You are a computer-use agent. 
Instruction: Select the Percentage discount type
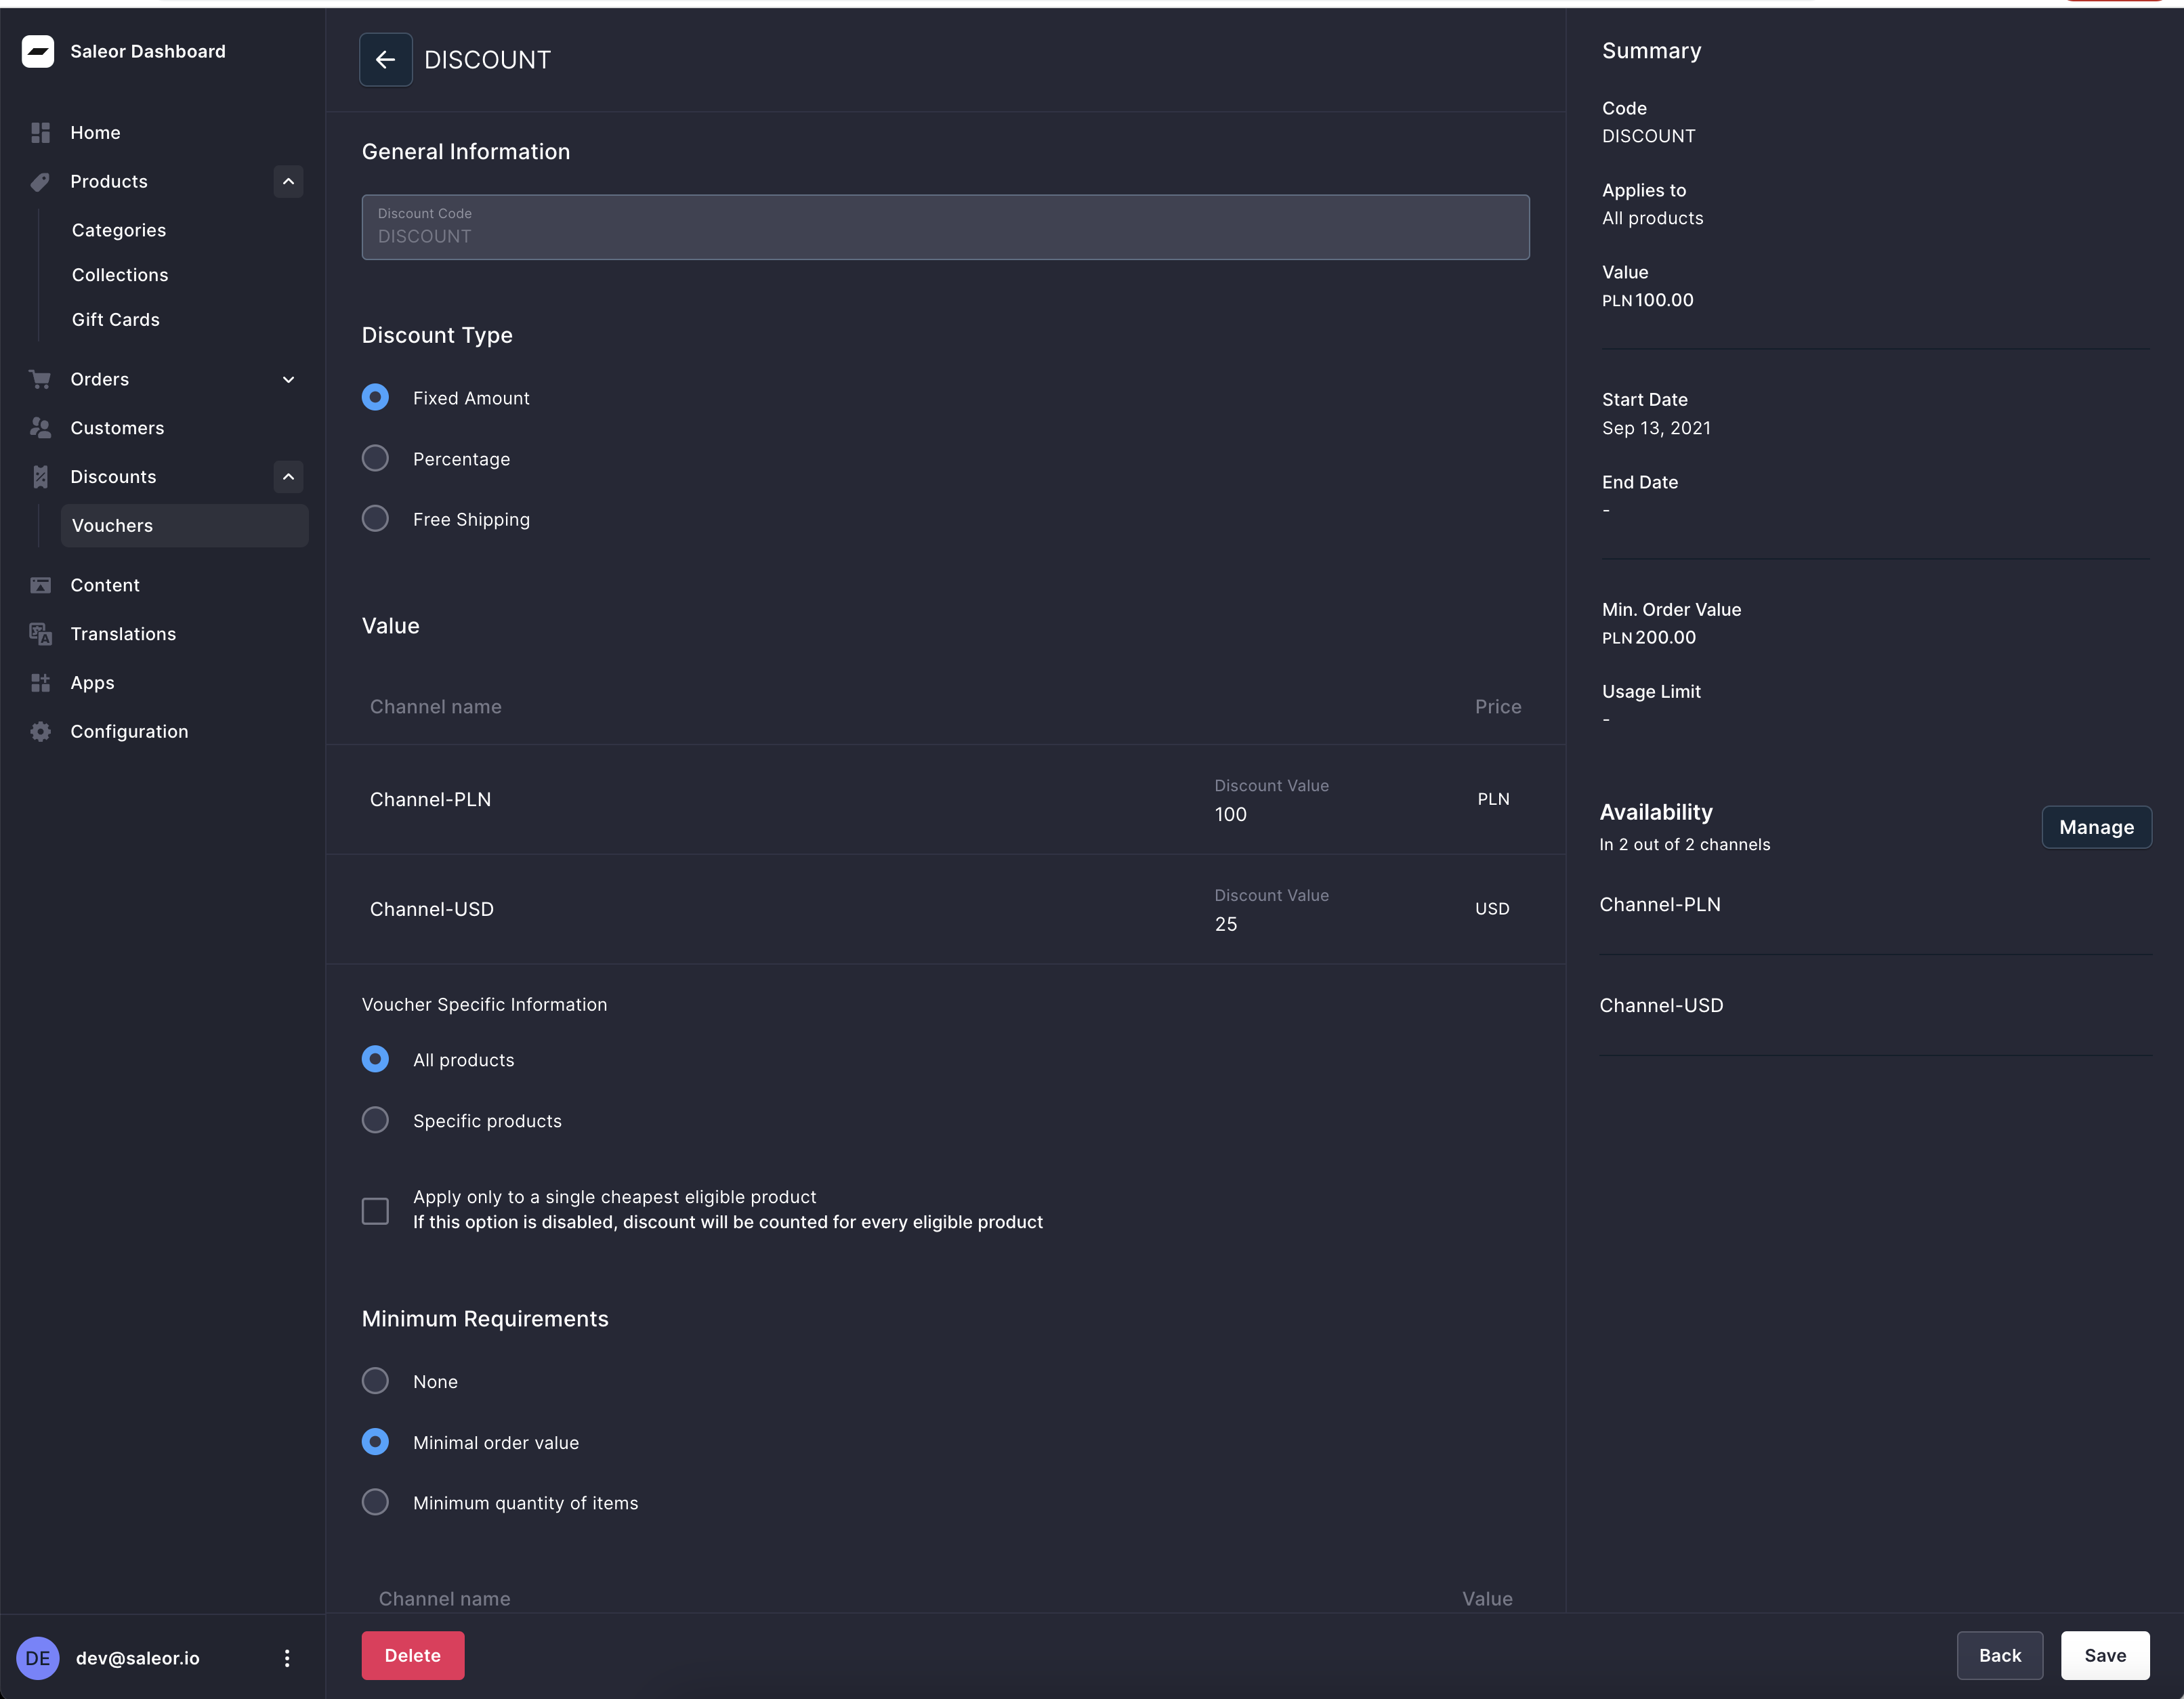(375, 458)
